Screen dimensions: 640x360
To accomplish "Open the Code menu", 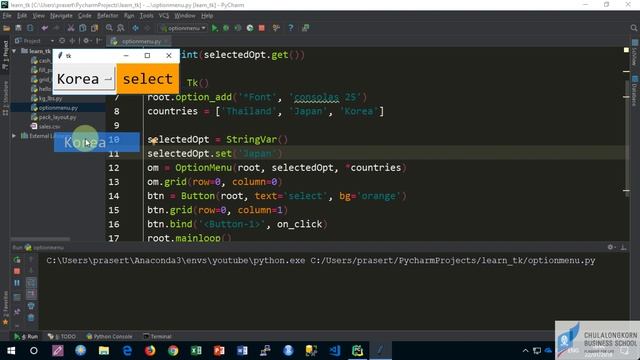I will tap(84, 16).
